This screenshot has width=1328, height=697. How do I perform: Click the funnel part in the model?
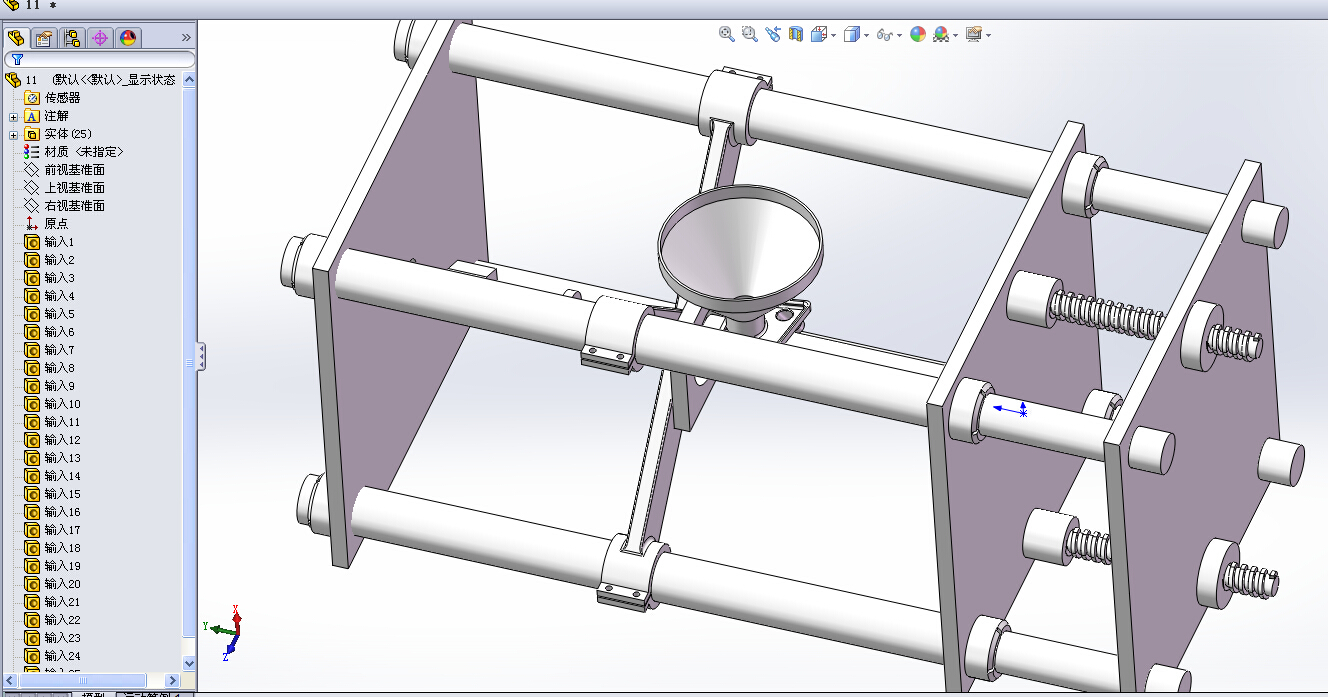coord(741,250)
